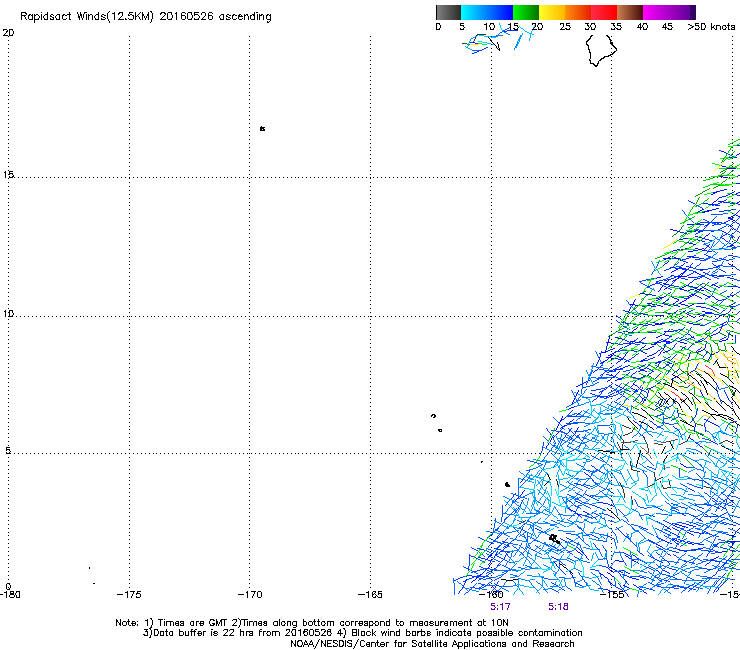Click the purple 5:17 swath time label
Image resolution: width=740 pixels, height=650 pixels.
pos(500,607)
